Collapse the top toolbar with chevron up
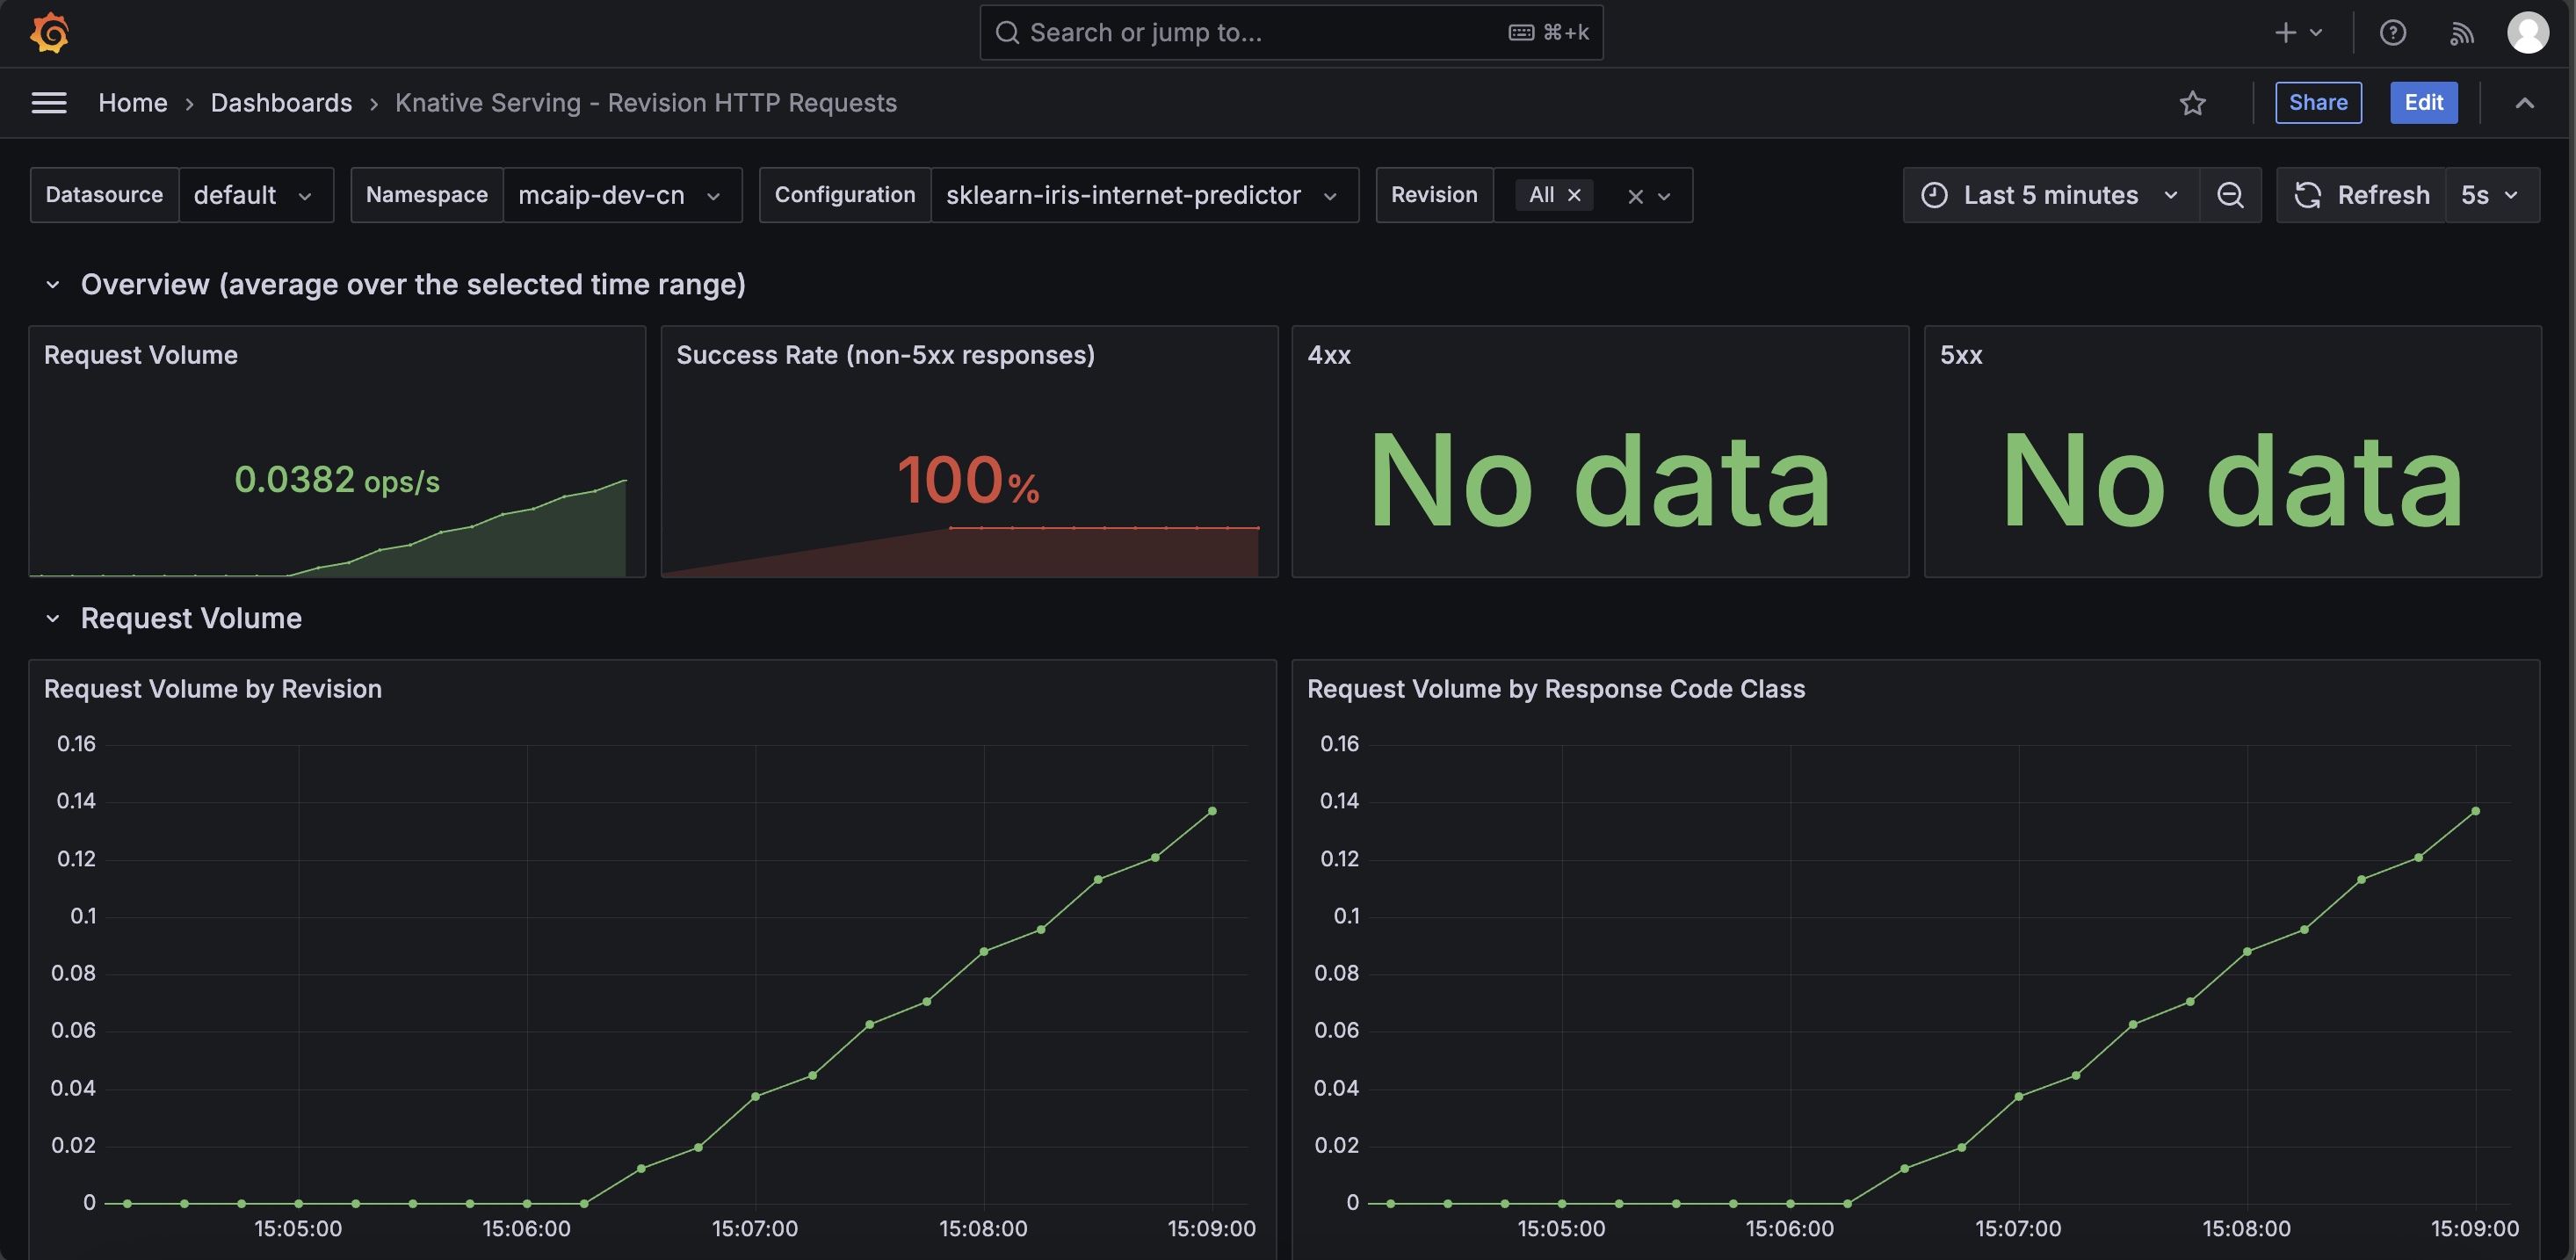The width and height of the screenshot is (2576, 1260). [x=2524, y=103]
